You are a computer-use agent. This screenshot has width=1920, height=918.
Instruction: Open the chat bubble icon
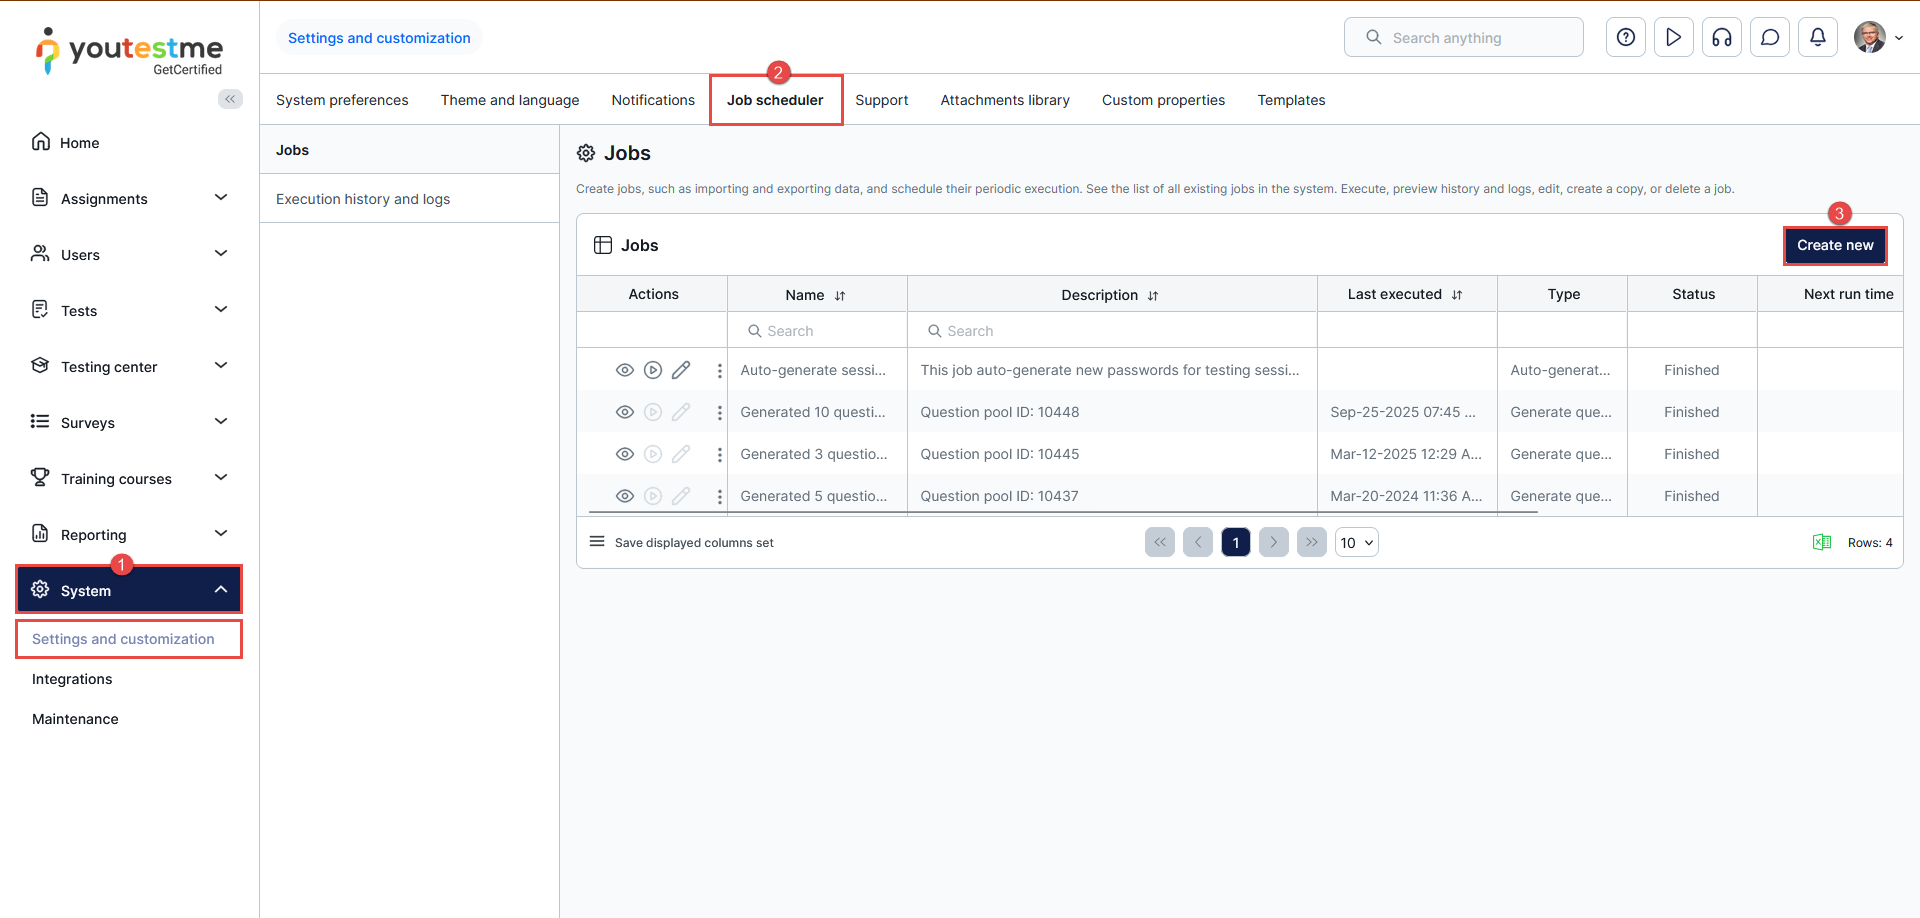[1769, 38]
